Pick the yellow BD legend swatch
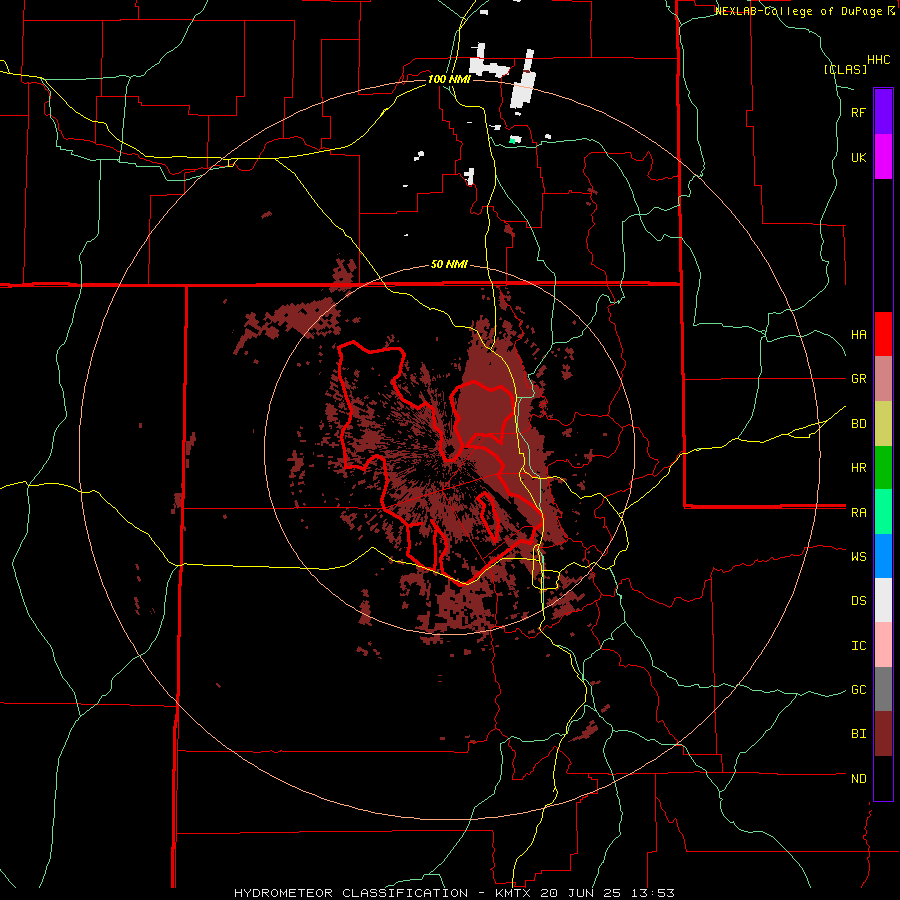900x900 pixels. (x=883, y=424)
